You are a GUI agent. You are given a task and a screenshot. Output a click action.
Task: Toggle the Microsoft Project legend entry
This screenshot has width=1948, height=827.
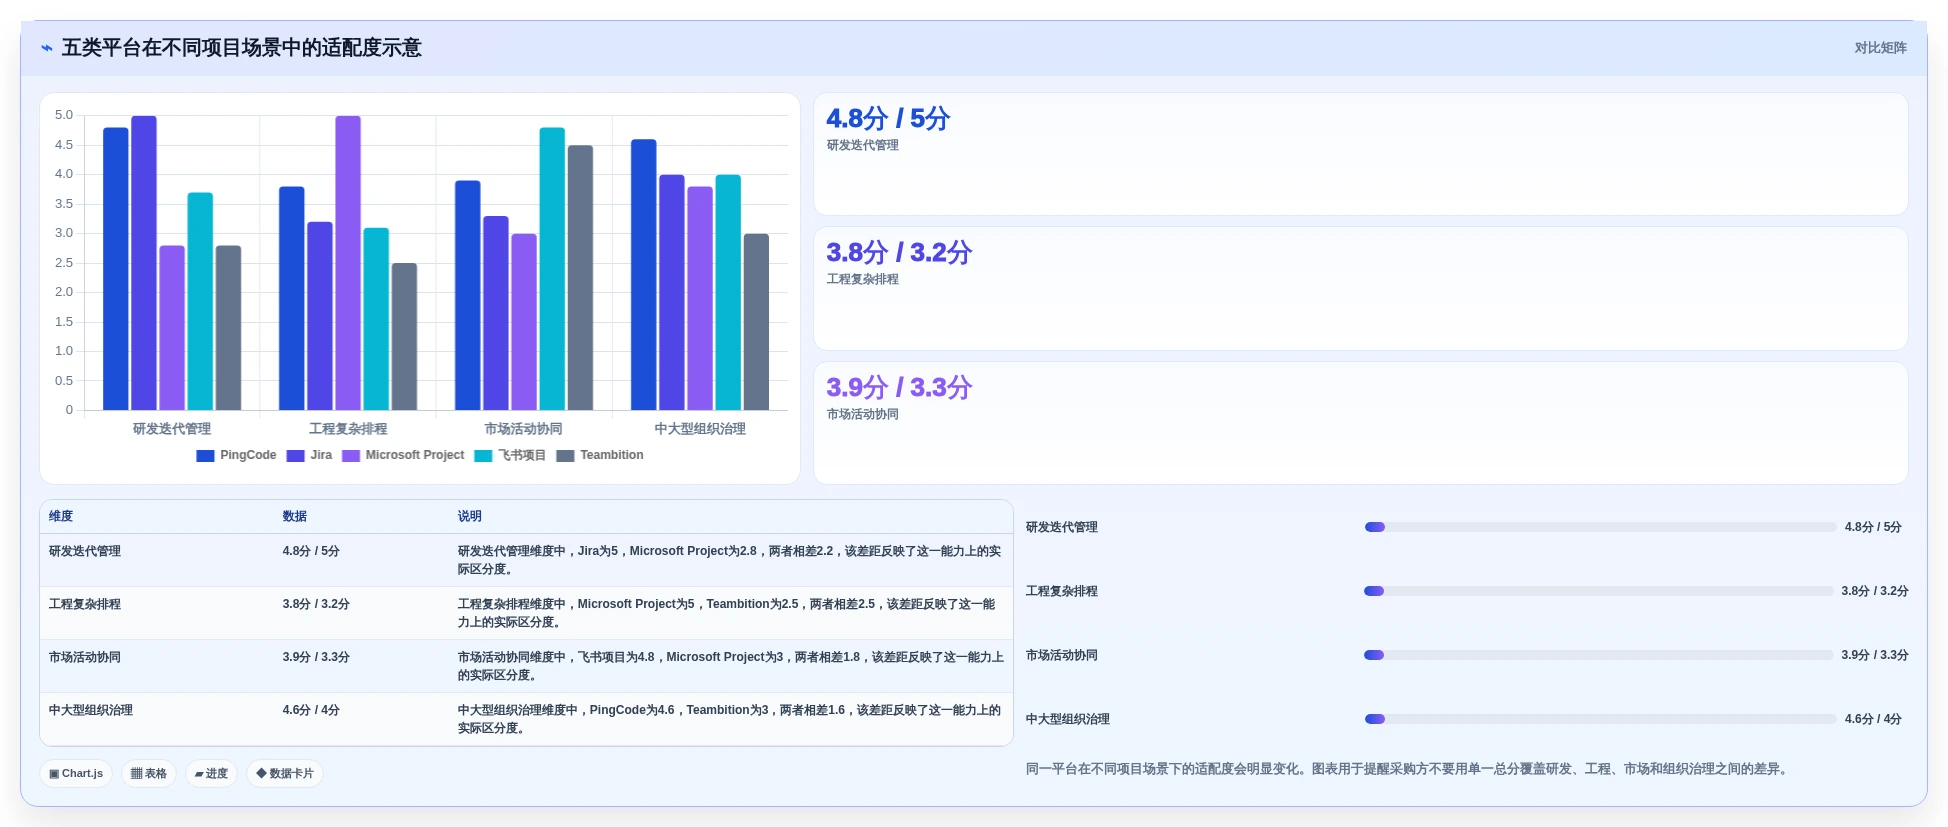403,455
